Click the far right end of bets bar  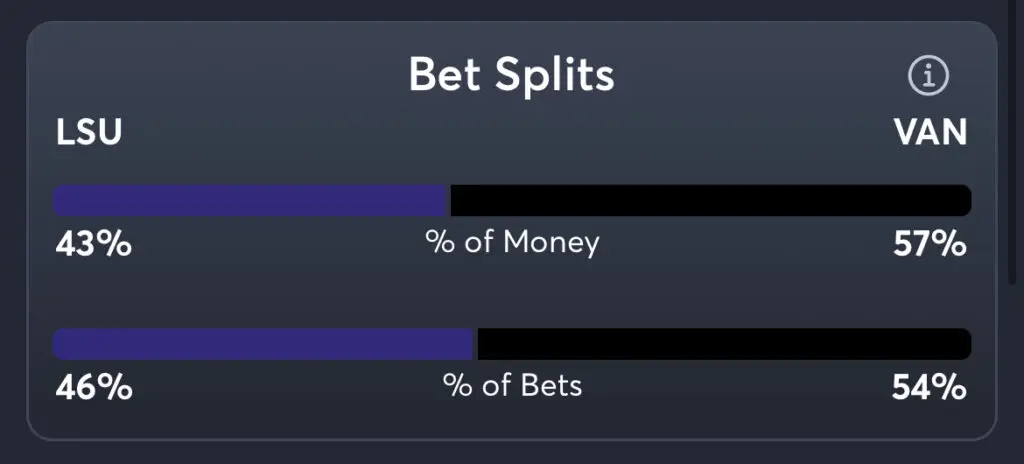[x=965, y=344]
